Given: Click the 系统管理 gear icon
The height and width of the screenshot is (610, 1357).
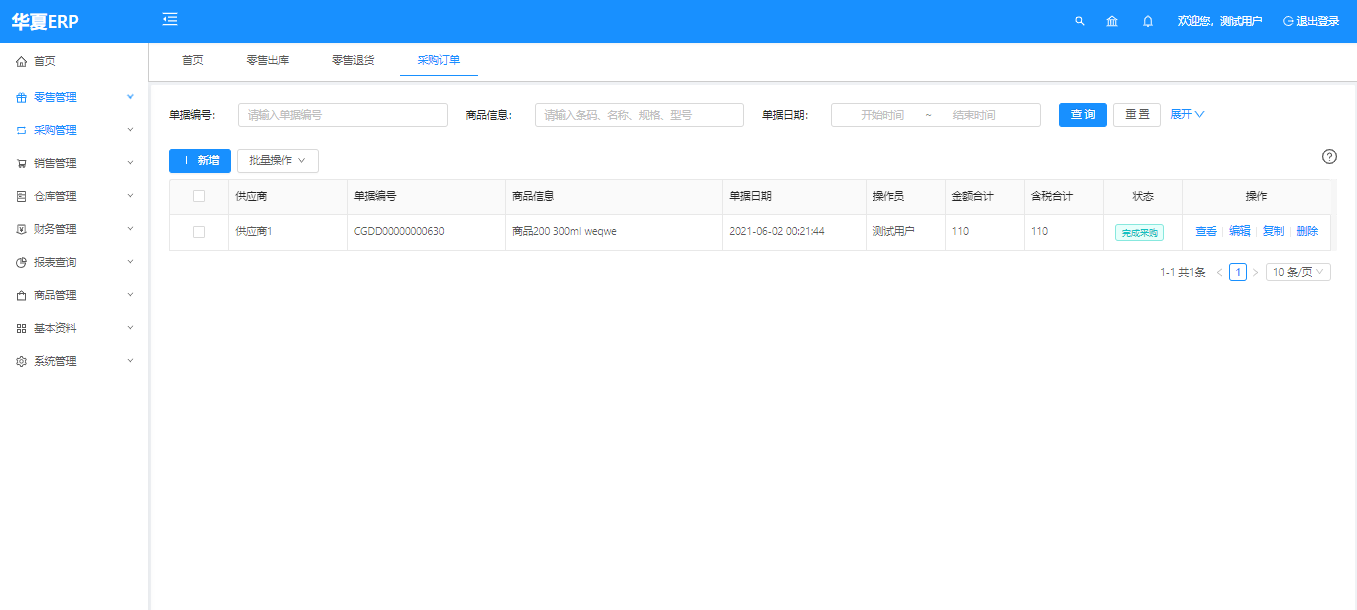Looking at the screenshot, I should click(x=22, y=361).
